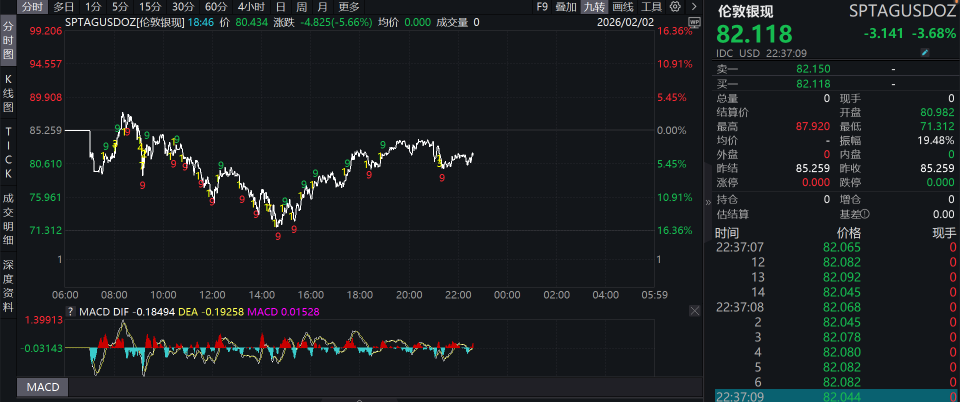Click the 价格 column header
The image size is (960, 402).
click(849, 233)
